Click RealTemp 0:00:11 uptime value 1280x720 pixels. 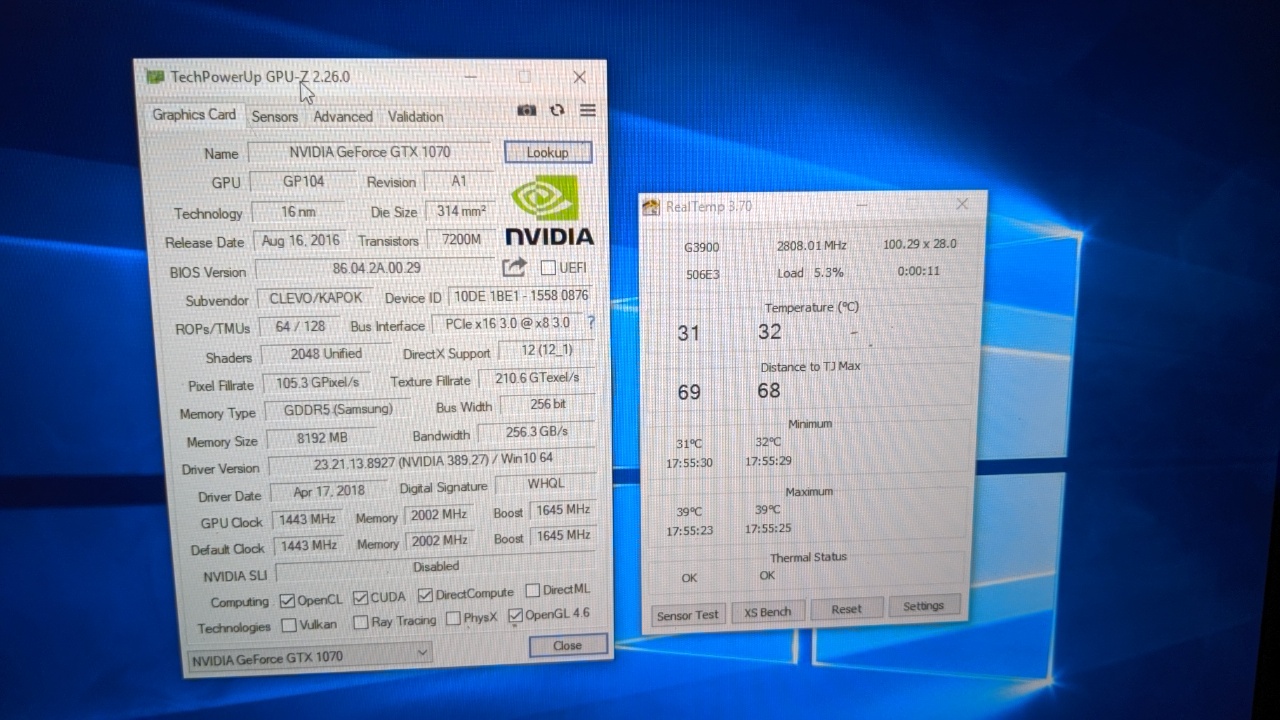pos(918,271)
